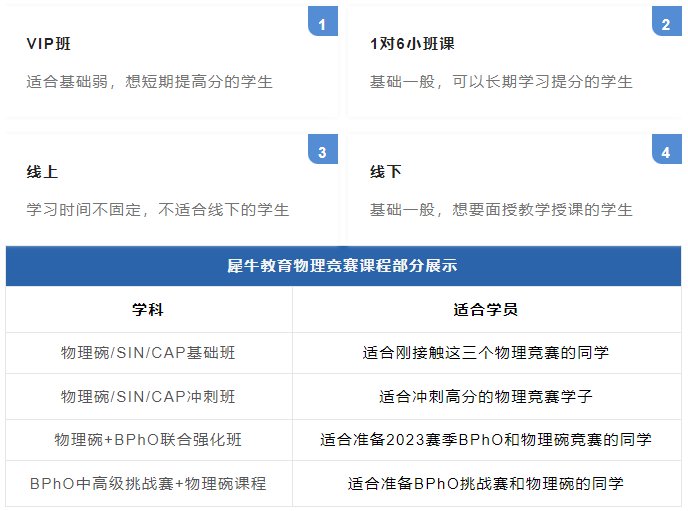The image size is (688, 511).
Task: Click text 基础一般，想要面授教学授课的学生
Action: tap(501, 210)
